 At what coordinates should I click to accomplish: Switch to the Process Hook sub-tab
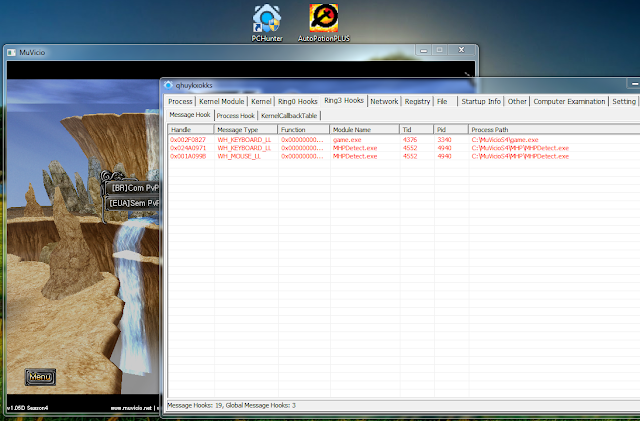click(236, 116)
